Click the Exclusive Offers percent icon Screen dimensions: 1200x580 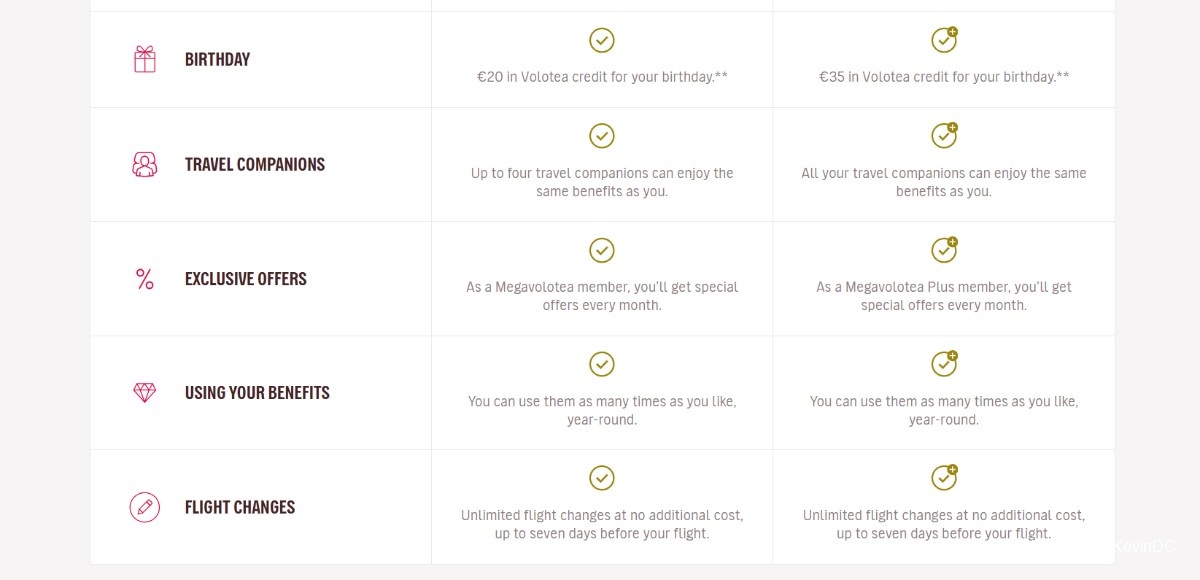click(145, 279)
